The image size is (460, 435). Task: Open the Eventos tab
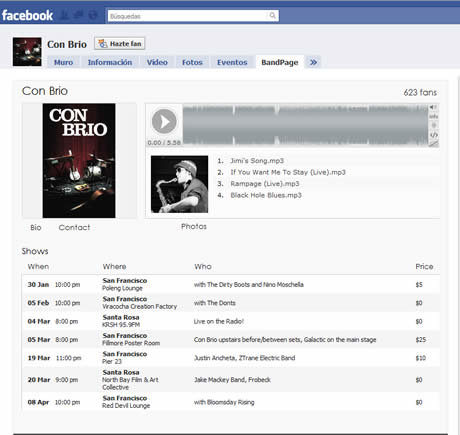[232, 62]
